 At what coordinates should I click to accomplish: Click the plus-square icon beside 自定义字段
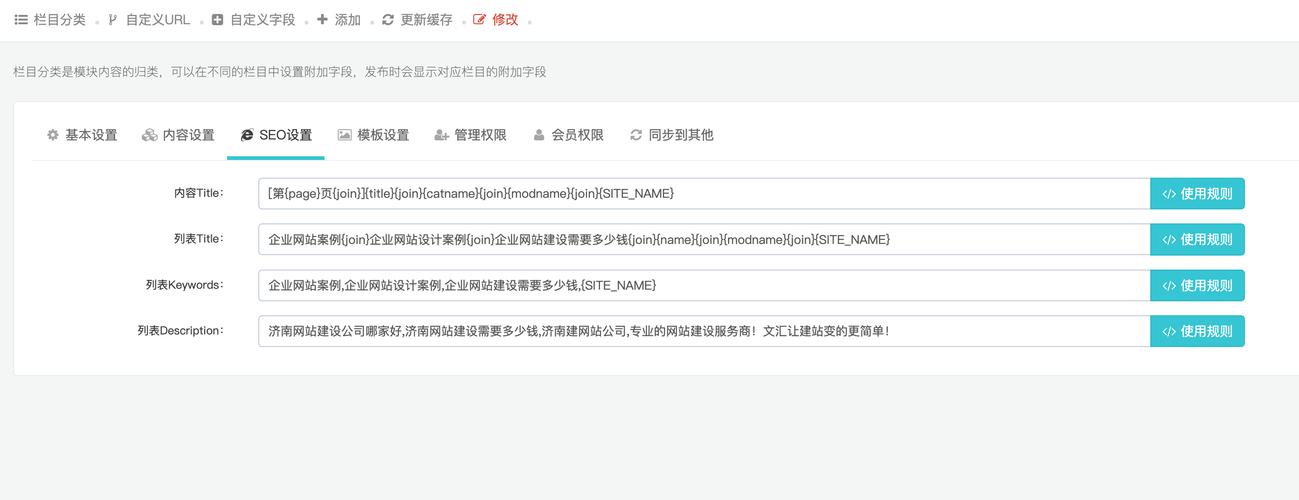217,20
